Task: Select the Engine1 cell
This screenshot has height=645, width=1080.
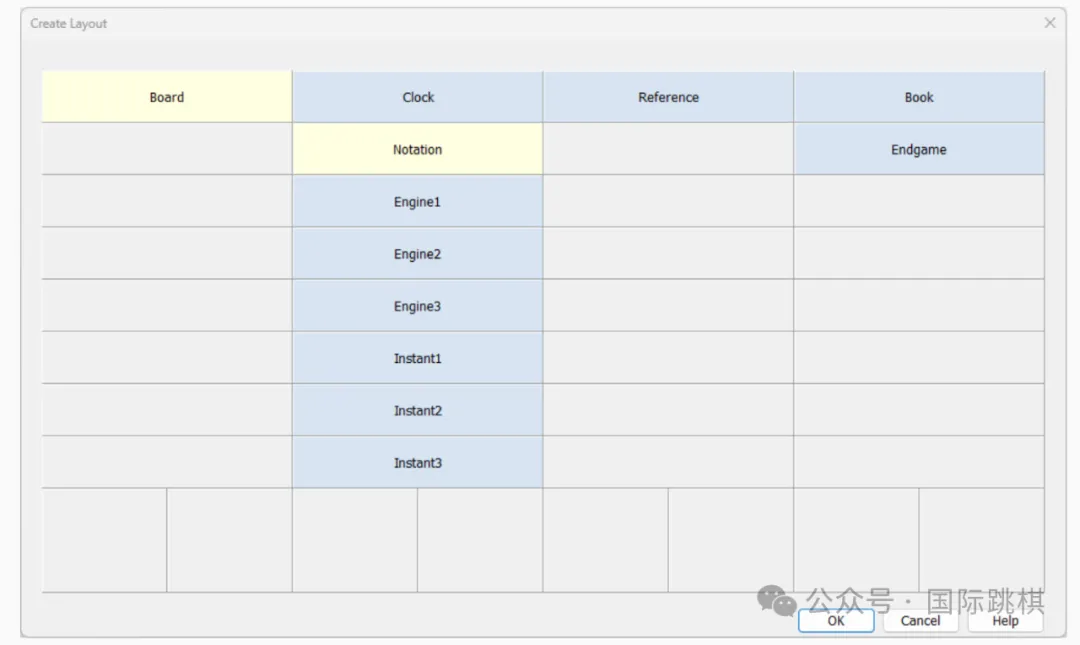Action: pyautogui.click(x=417, y=202)
